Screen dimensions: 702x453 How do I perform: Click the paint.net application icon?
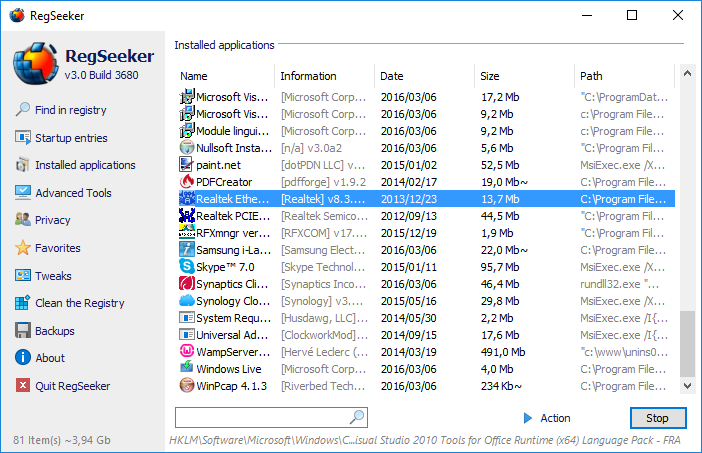(186, 165)
